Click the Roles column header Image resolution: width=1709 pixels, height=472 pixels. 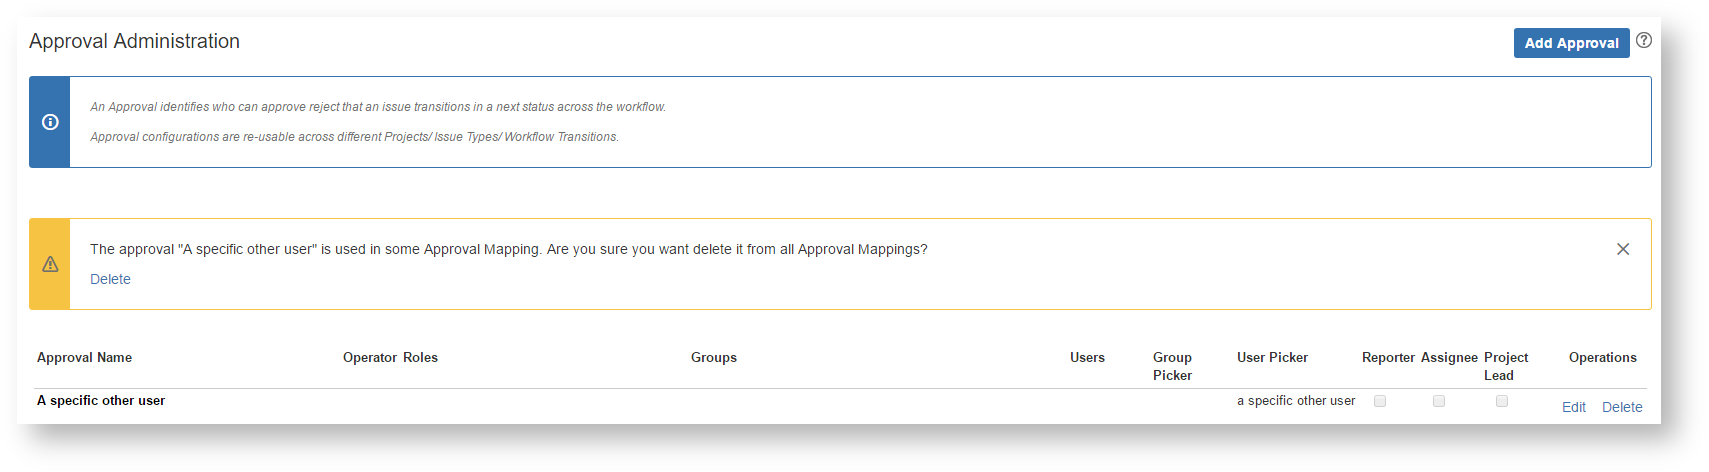point(420,357)
